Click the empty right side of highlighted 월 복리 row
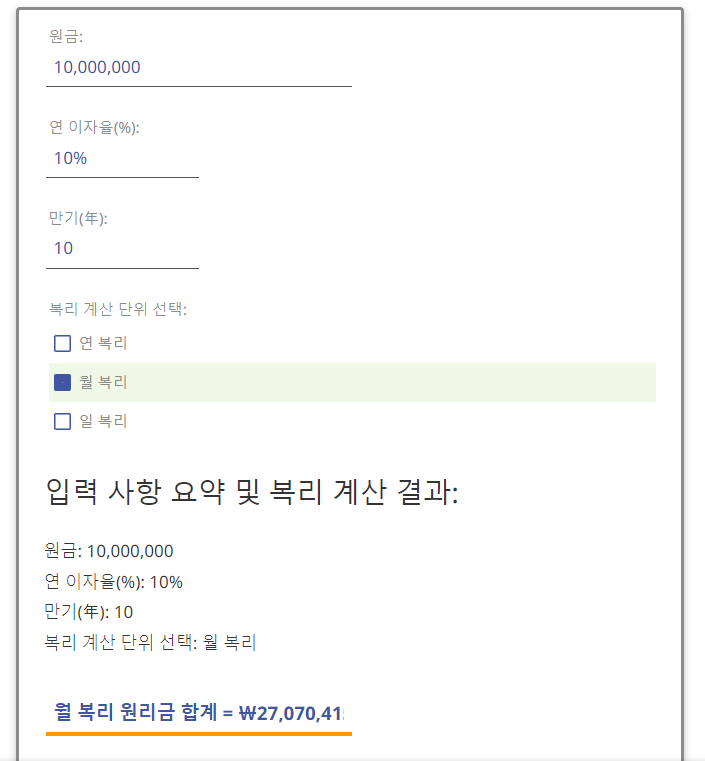The height and width of the screenshot is (761, 705). 450,382
